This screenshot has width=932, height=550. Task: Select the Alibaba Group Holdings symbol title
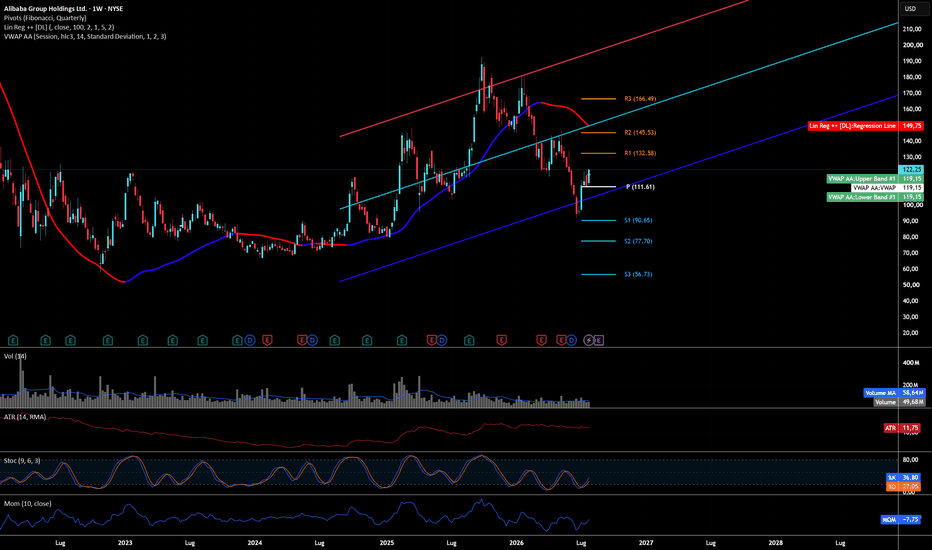click(x=64, y=9)
